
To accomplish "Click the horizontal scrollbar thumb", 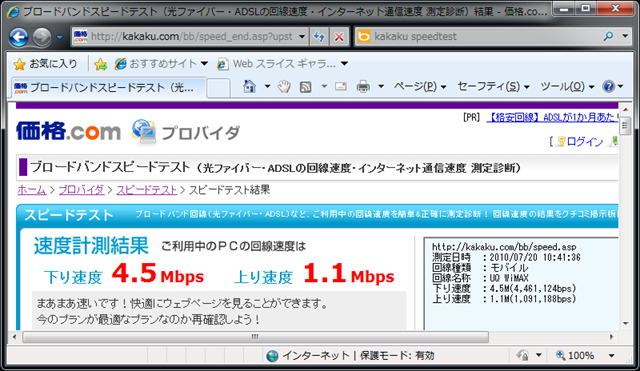I will coord(256,337).
